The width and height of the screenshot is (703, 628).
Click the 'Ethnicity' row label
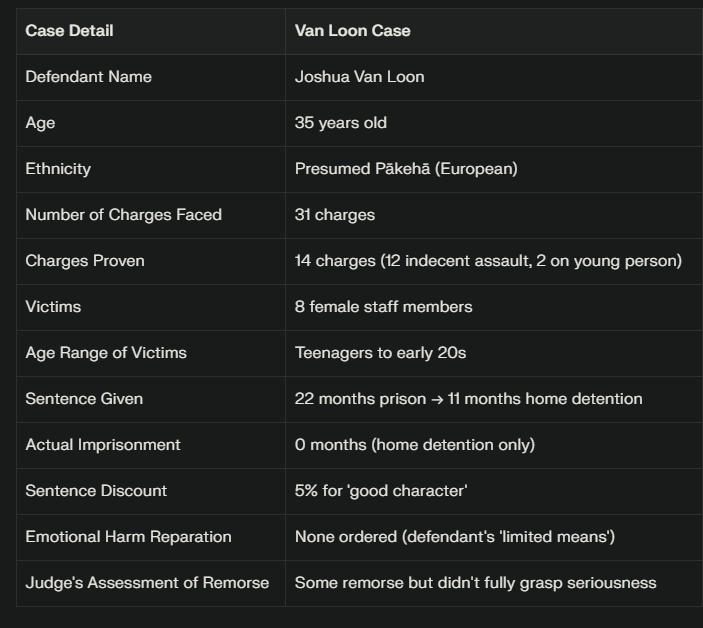(x=58, y=168)
